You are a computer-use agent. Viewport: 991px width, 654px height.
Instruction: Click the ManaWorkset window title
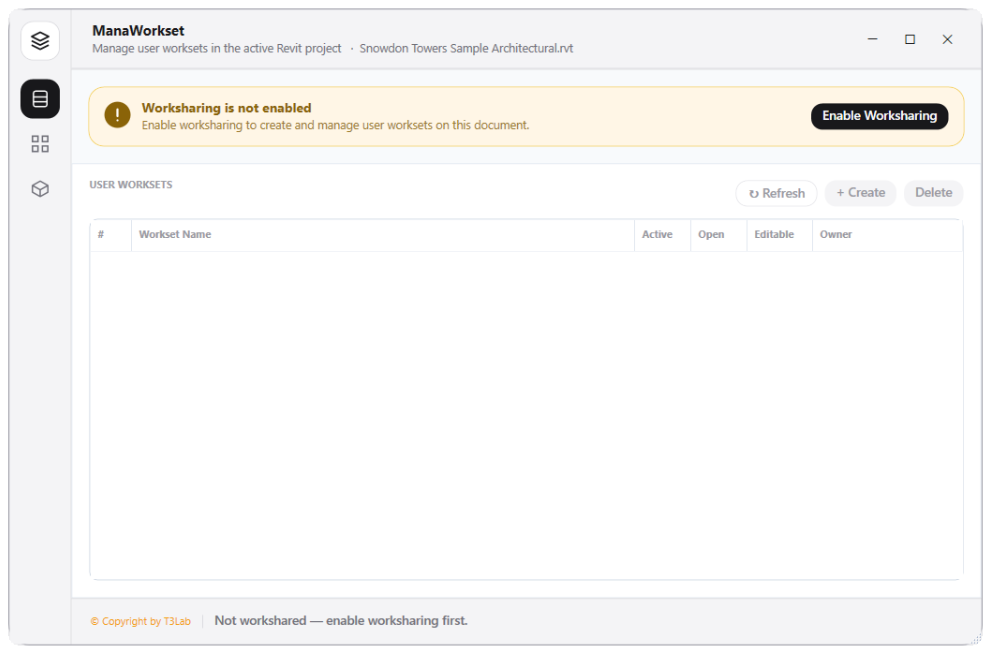coord(138,30)
